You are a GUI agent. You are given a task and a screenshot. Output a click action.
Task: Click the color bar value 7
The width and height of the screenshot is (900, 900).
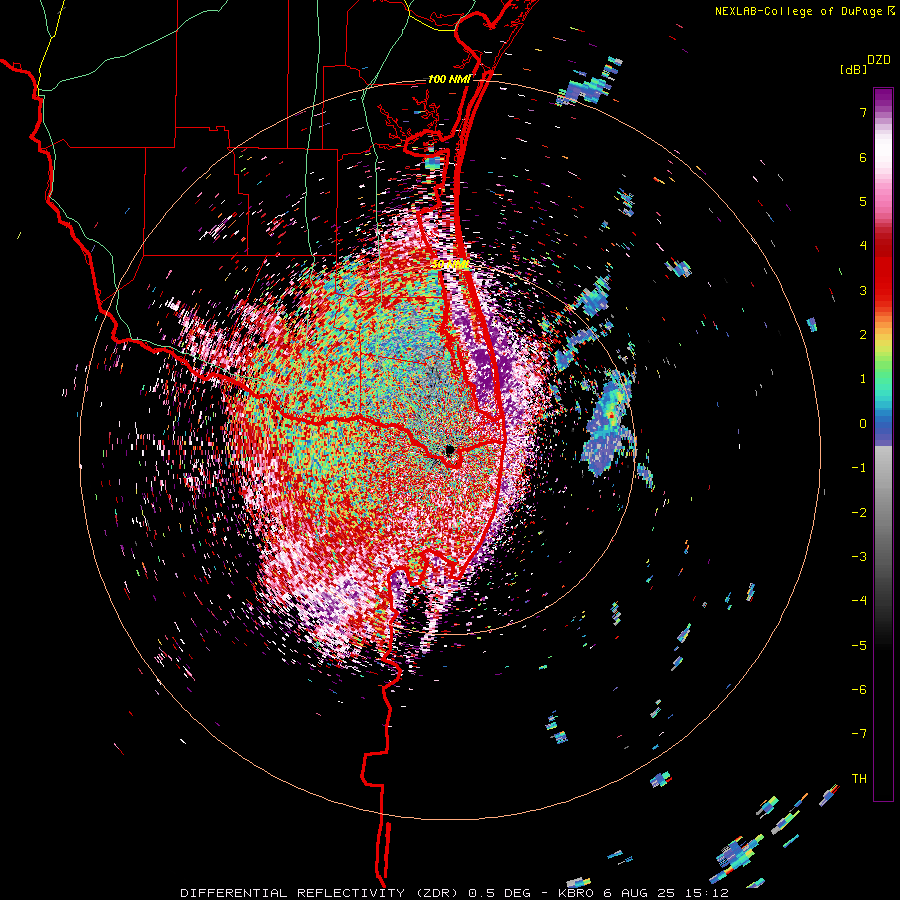[863, 112]
